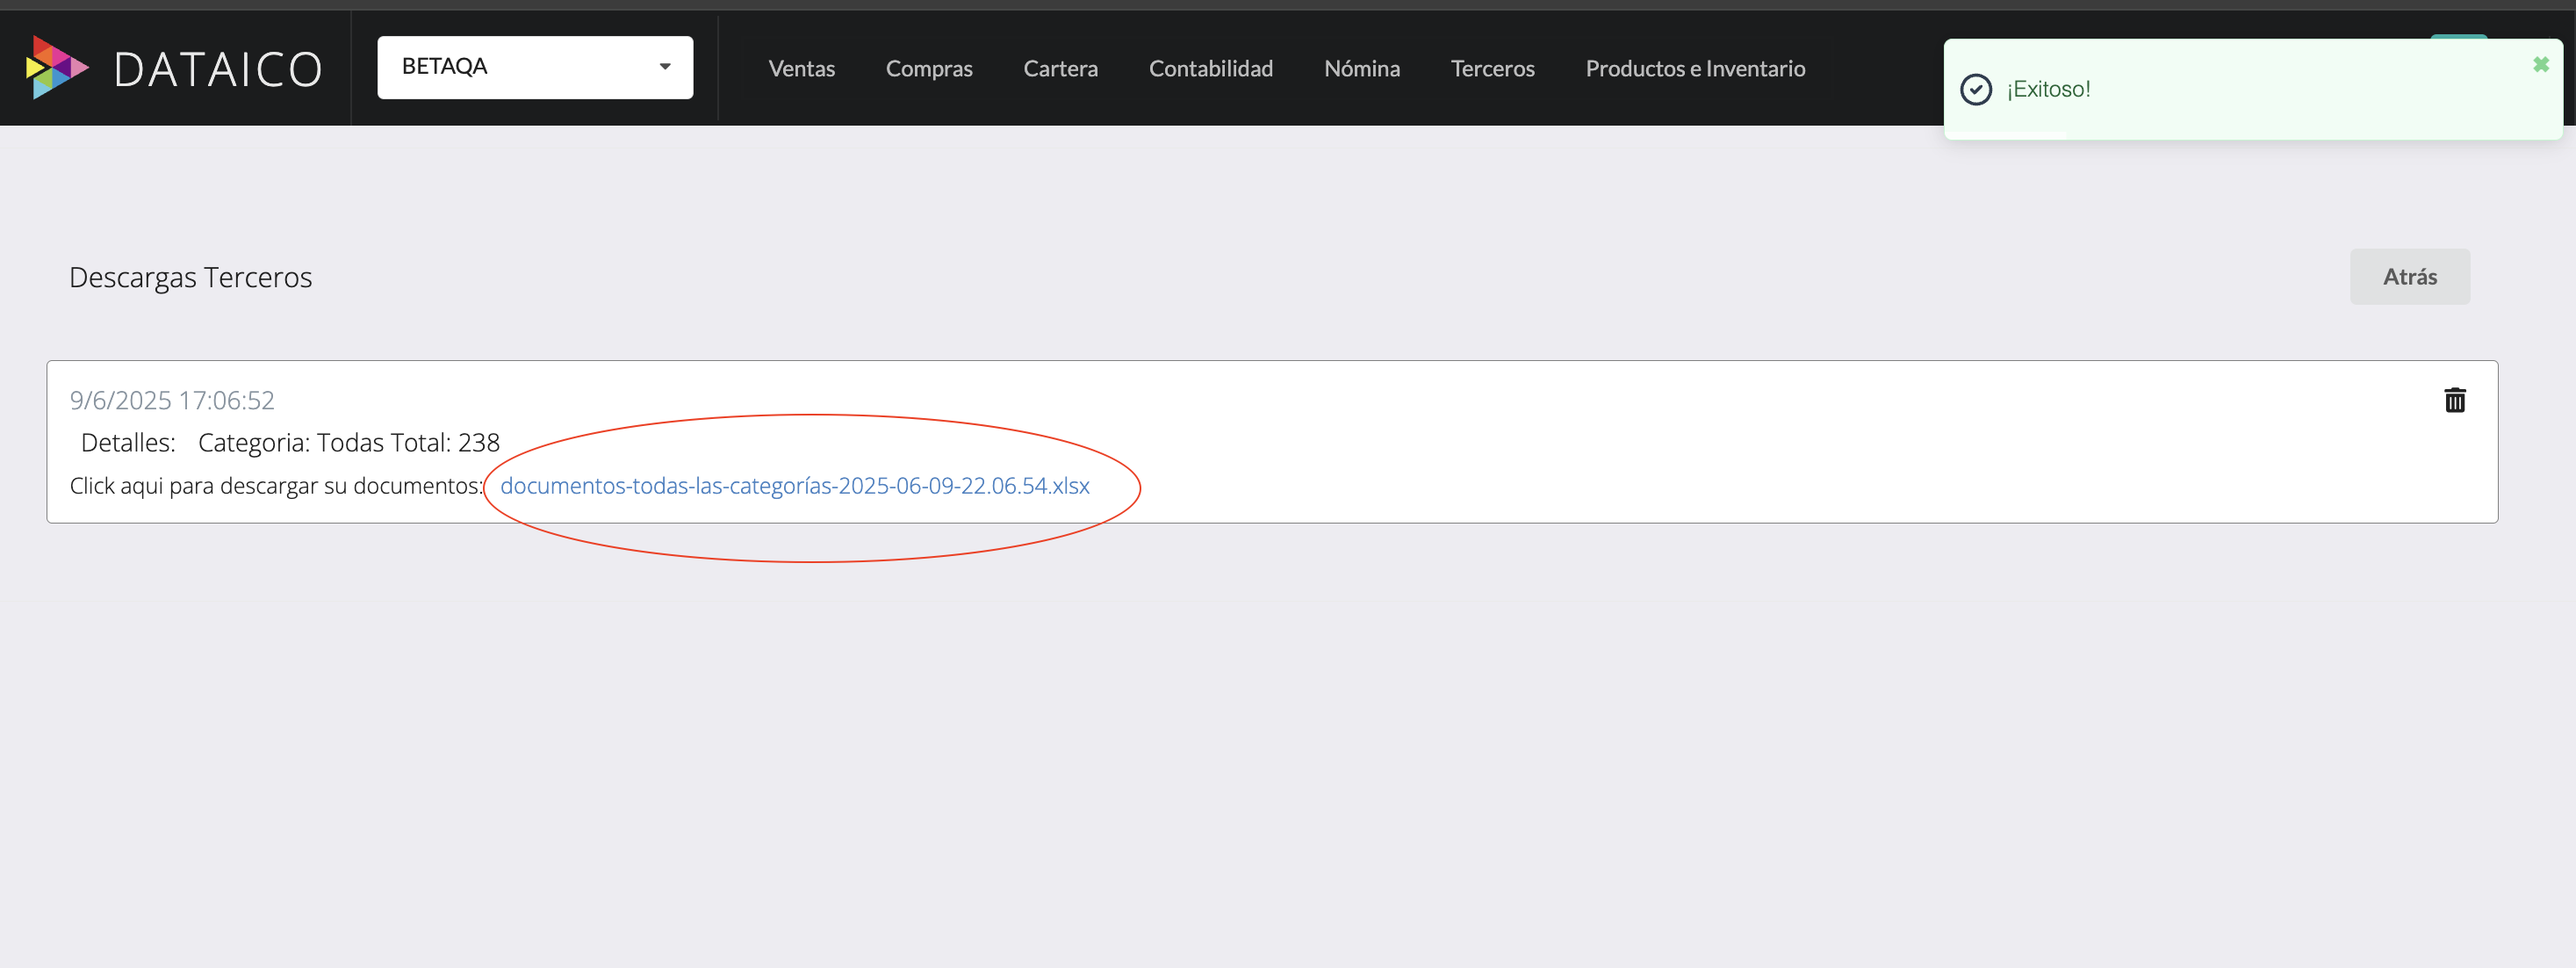Go back with the Atrás button
The width and height of the screenshot is (2576, 968).
coord(2409,276)
